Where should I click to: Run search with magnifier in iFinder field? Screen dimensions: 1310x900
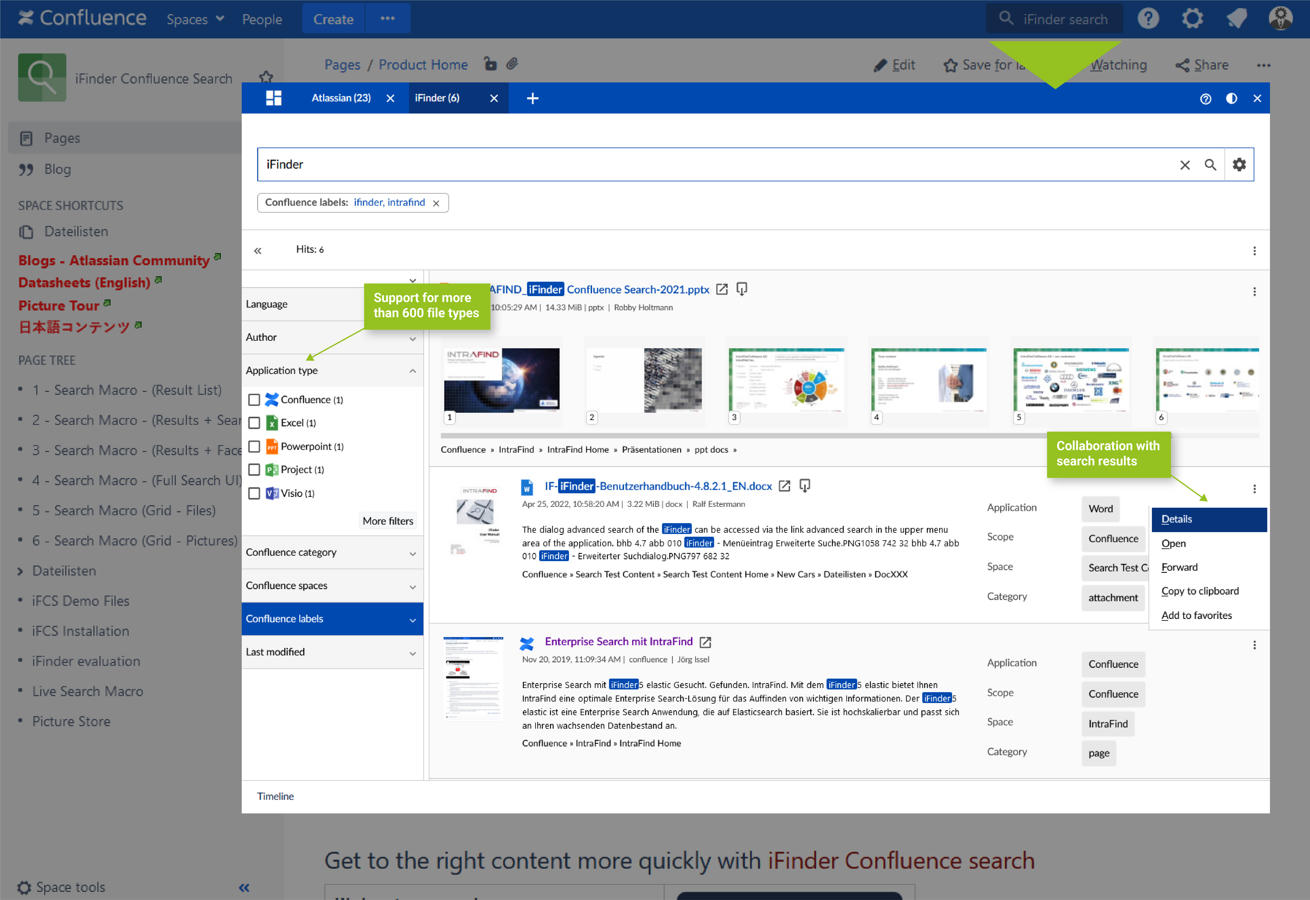[1210, 165]
